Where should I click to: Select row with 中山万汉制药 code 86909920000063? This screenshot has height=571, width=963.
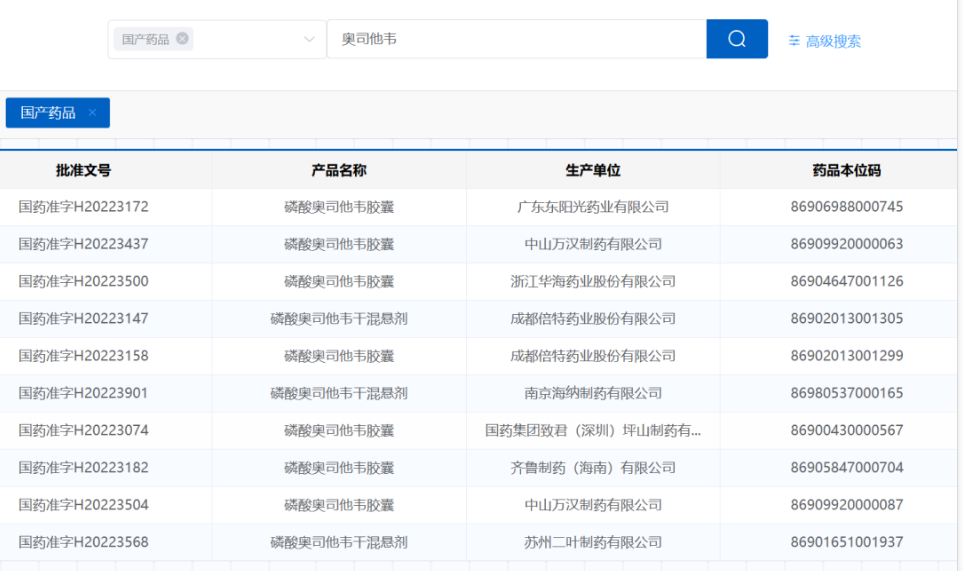pyautogui.click(x=846, y=244)
